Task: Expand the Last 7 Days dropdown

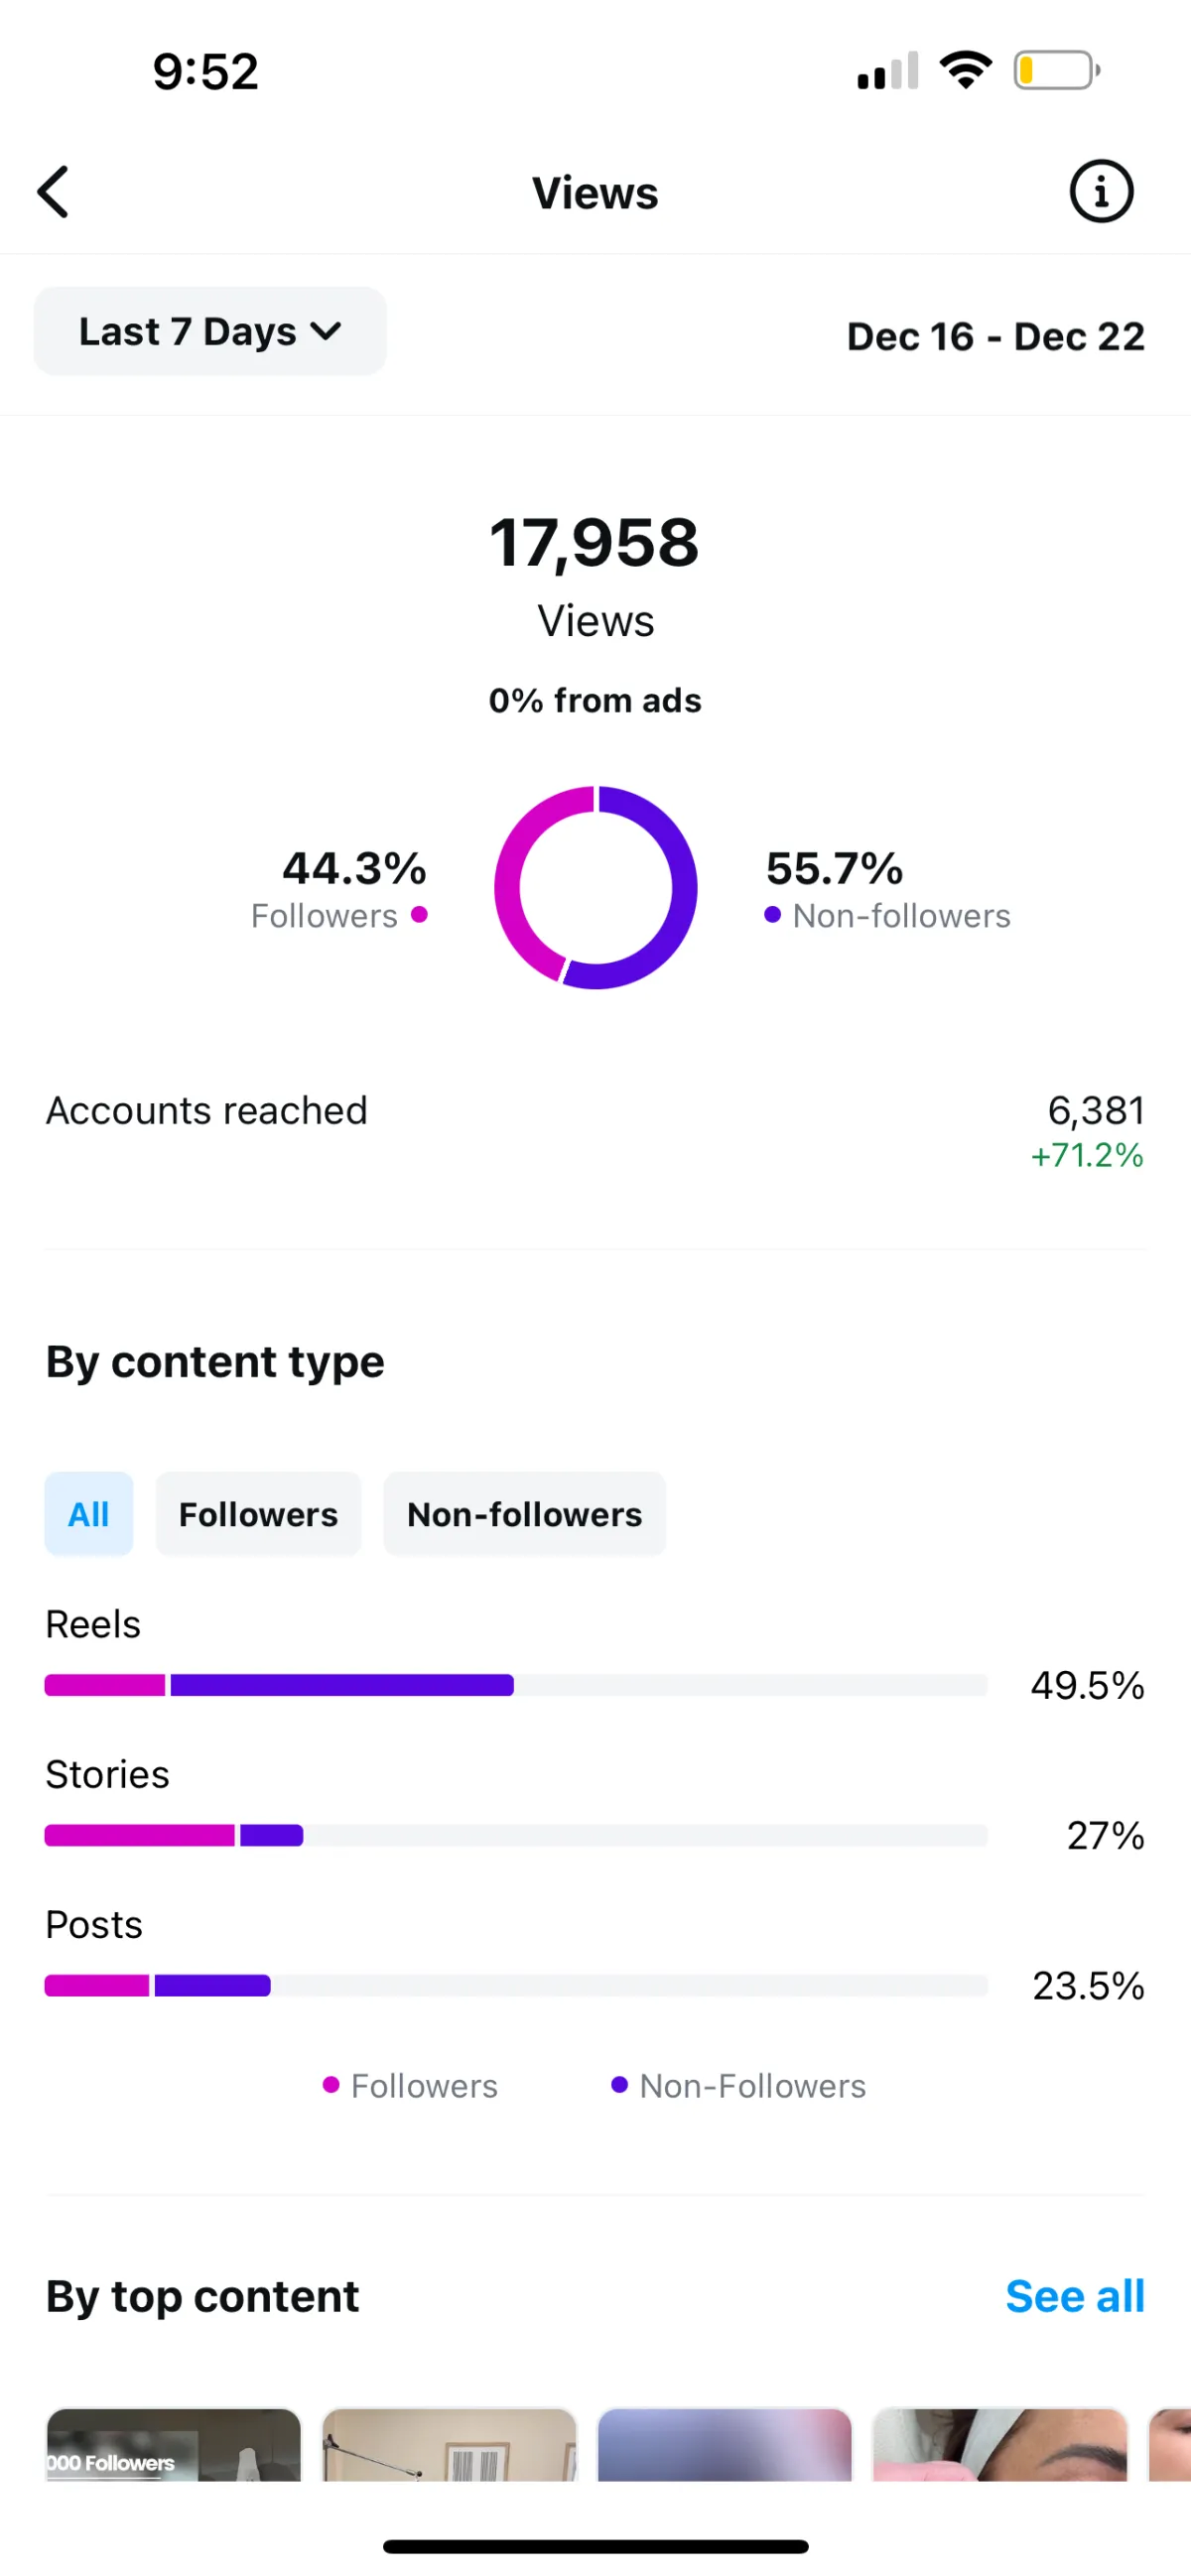Action: coord(210,332)
